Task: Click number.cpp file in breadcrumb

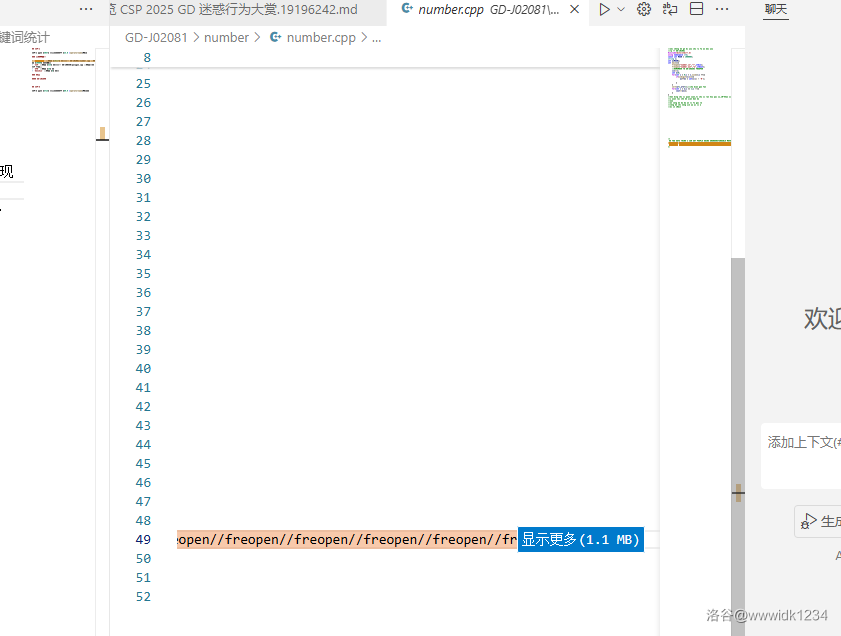Action: pyautogui.click(x=320, y=38)
